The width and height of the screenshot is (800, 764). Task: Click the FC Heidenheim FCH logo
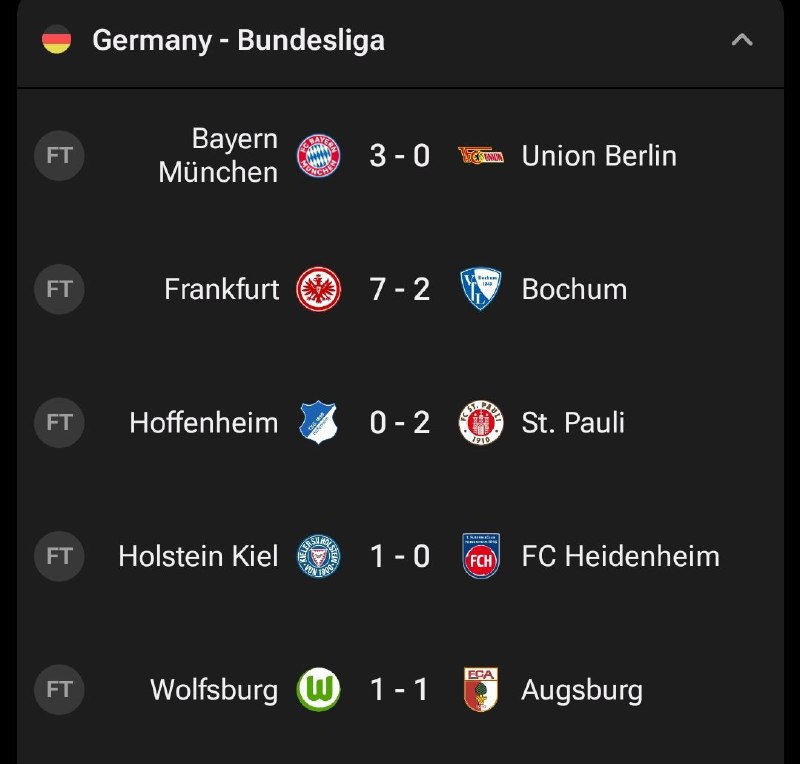pos(481,556)
